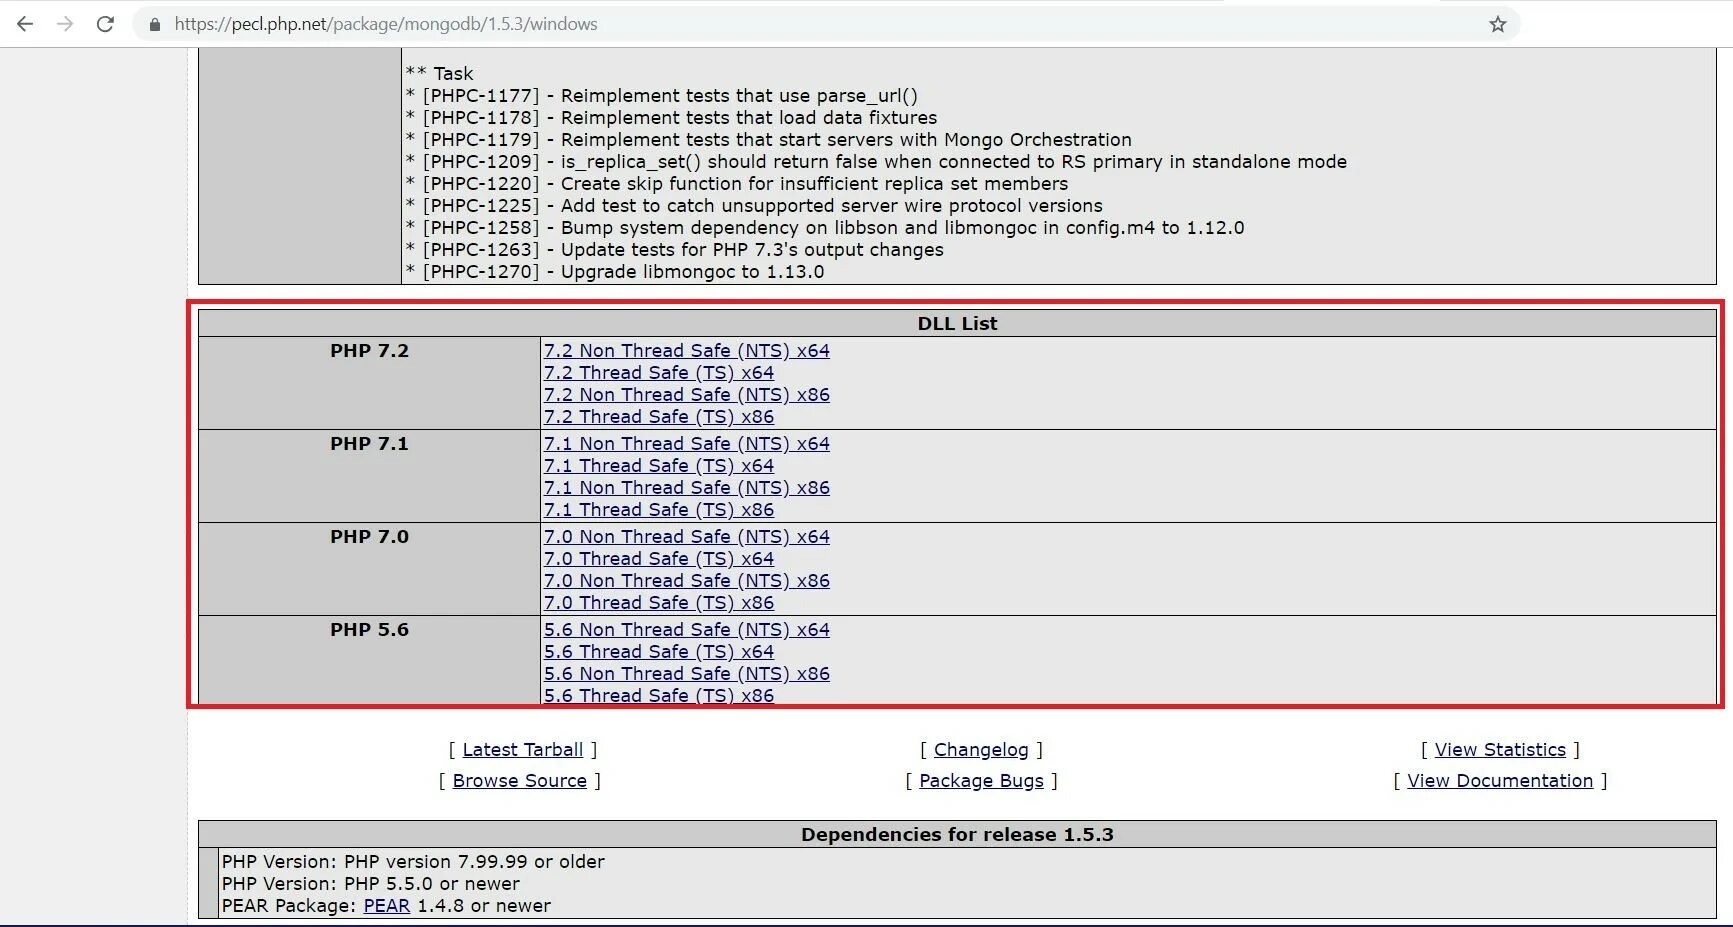The width and height of the screenshot is (1733, 927).
Task: Download 7.1 Thread Safe (TS) x86 DLL
Action: tap(659, 510)
